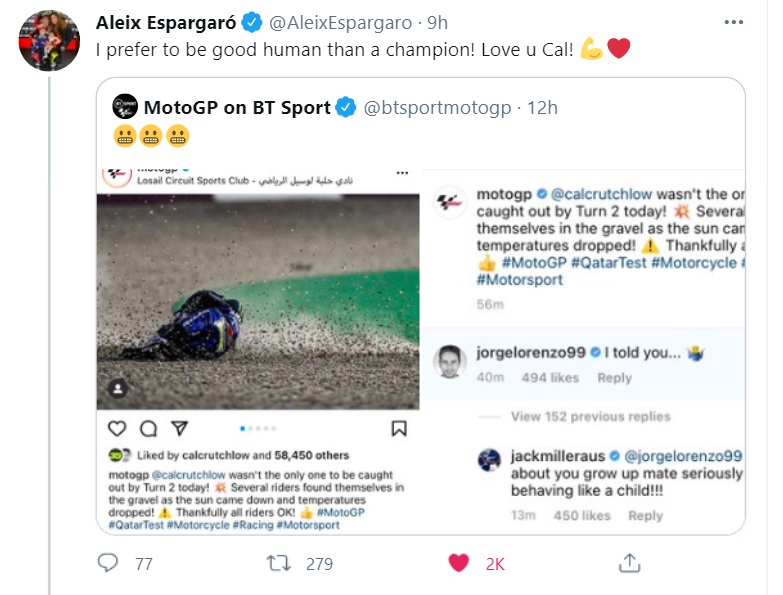Click the Instagram comment bubble in screenshot
783x595 pixels.
click(x=148, y=428)
